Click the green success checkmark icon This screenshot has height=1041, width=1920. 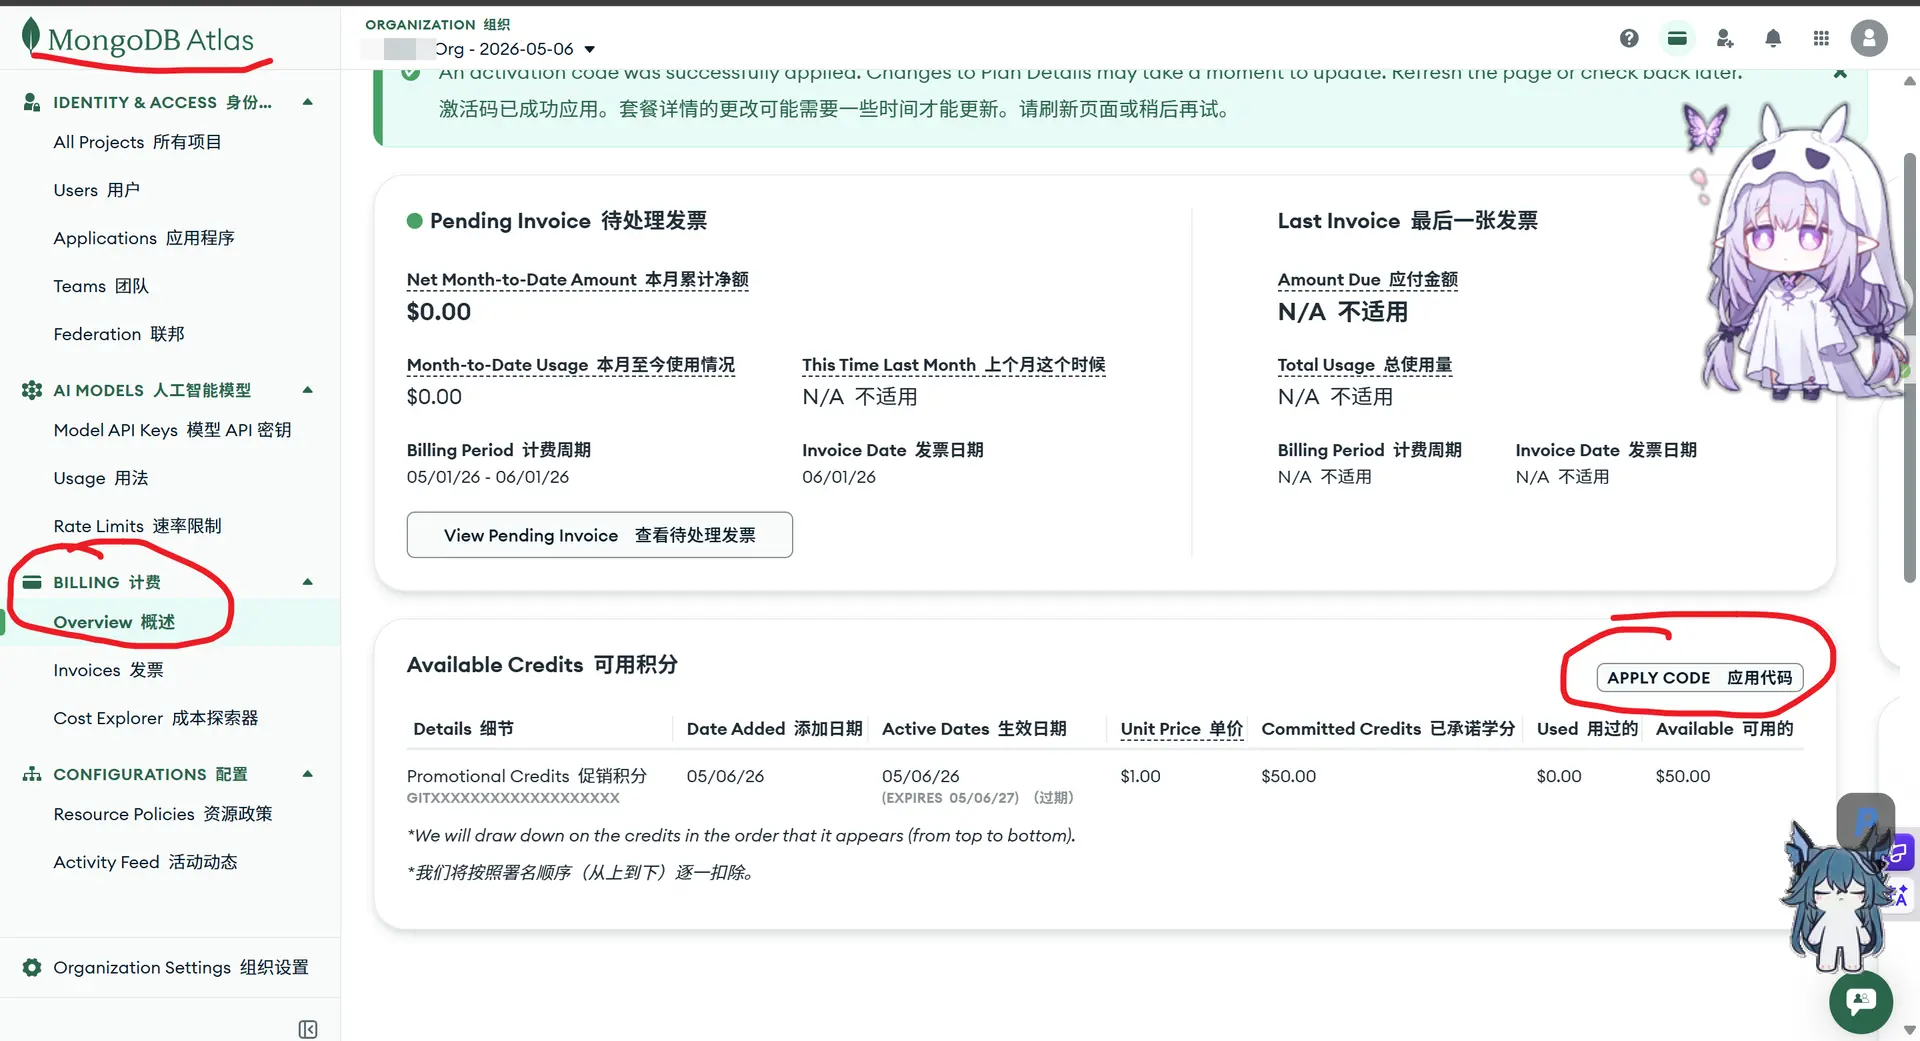tap(410, 73)
